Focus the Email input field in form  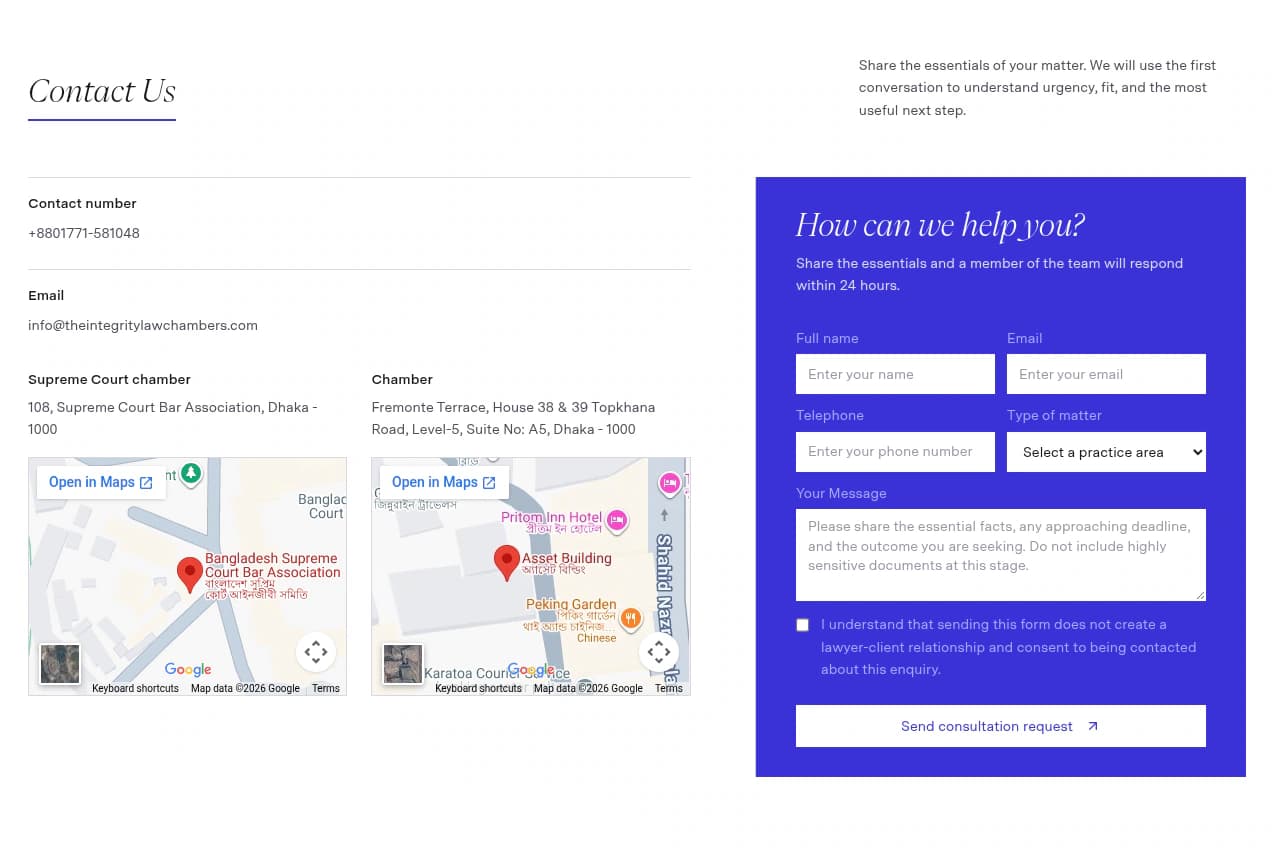click(x=1106, y=374)
